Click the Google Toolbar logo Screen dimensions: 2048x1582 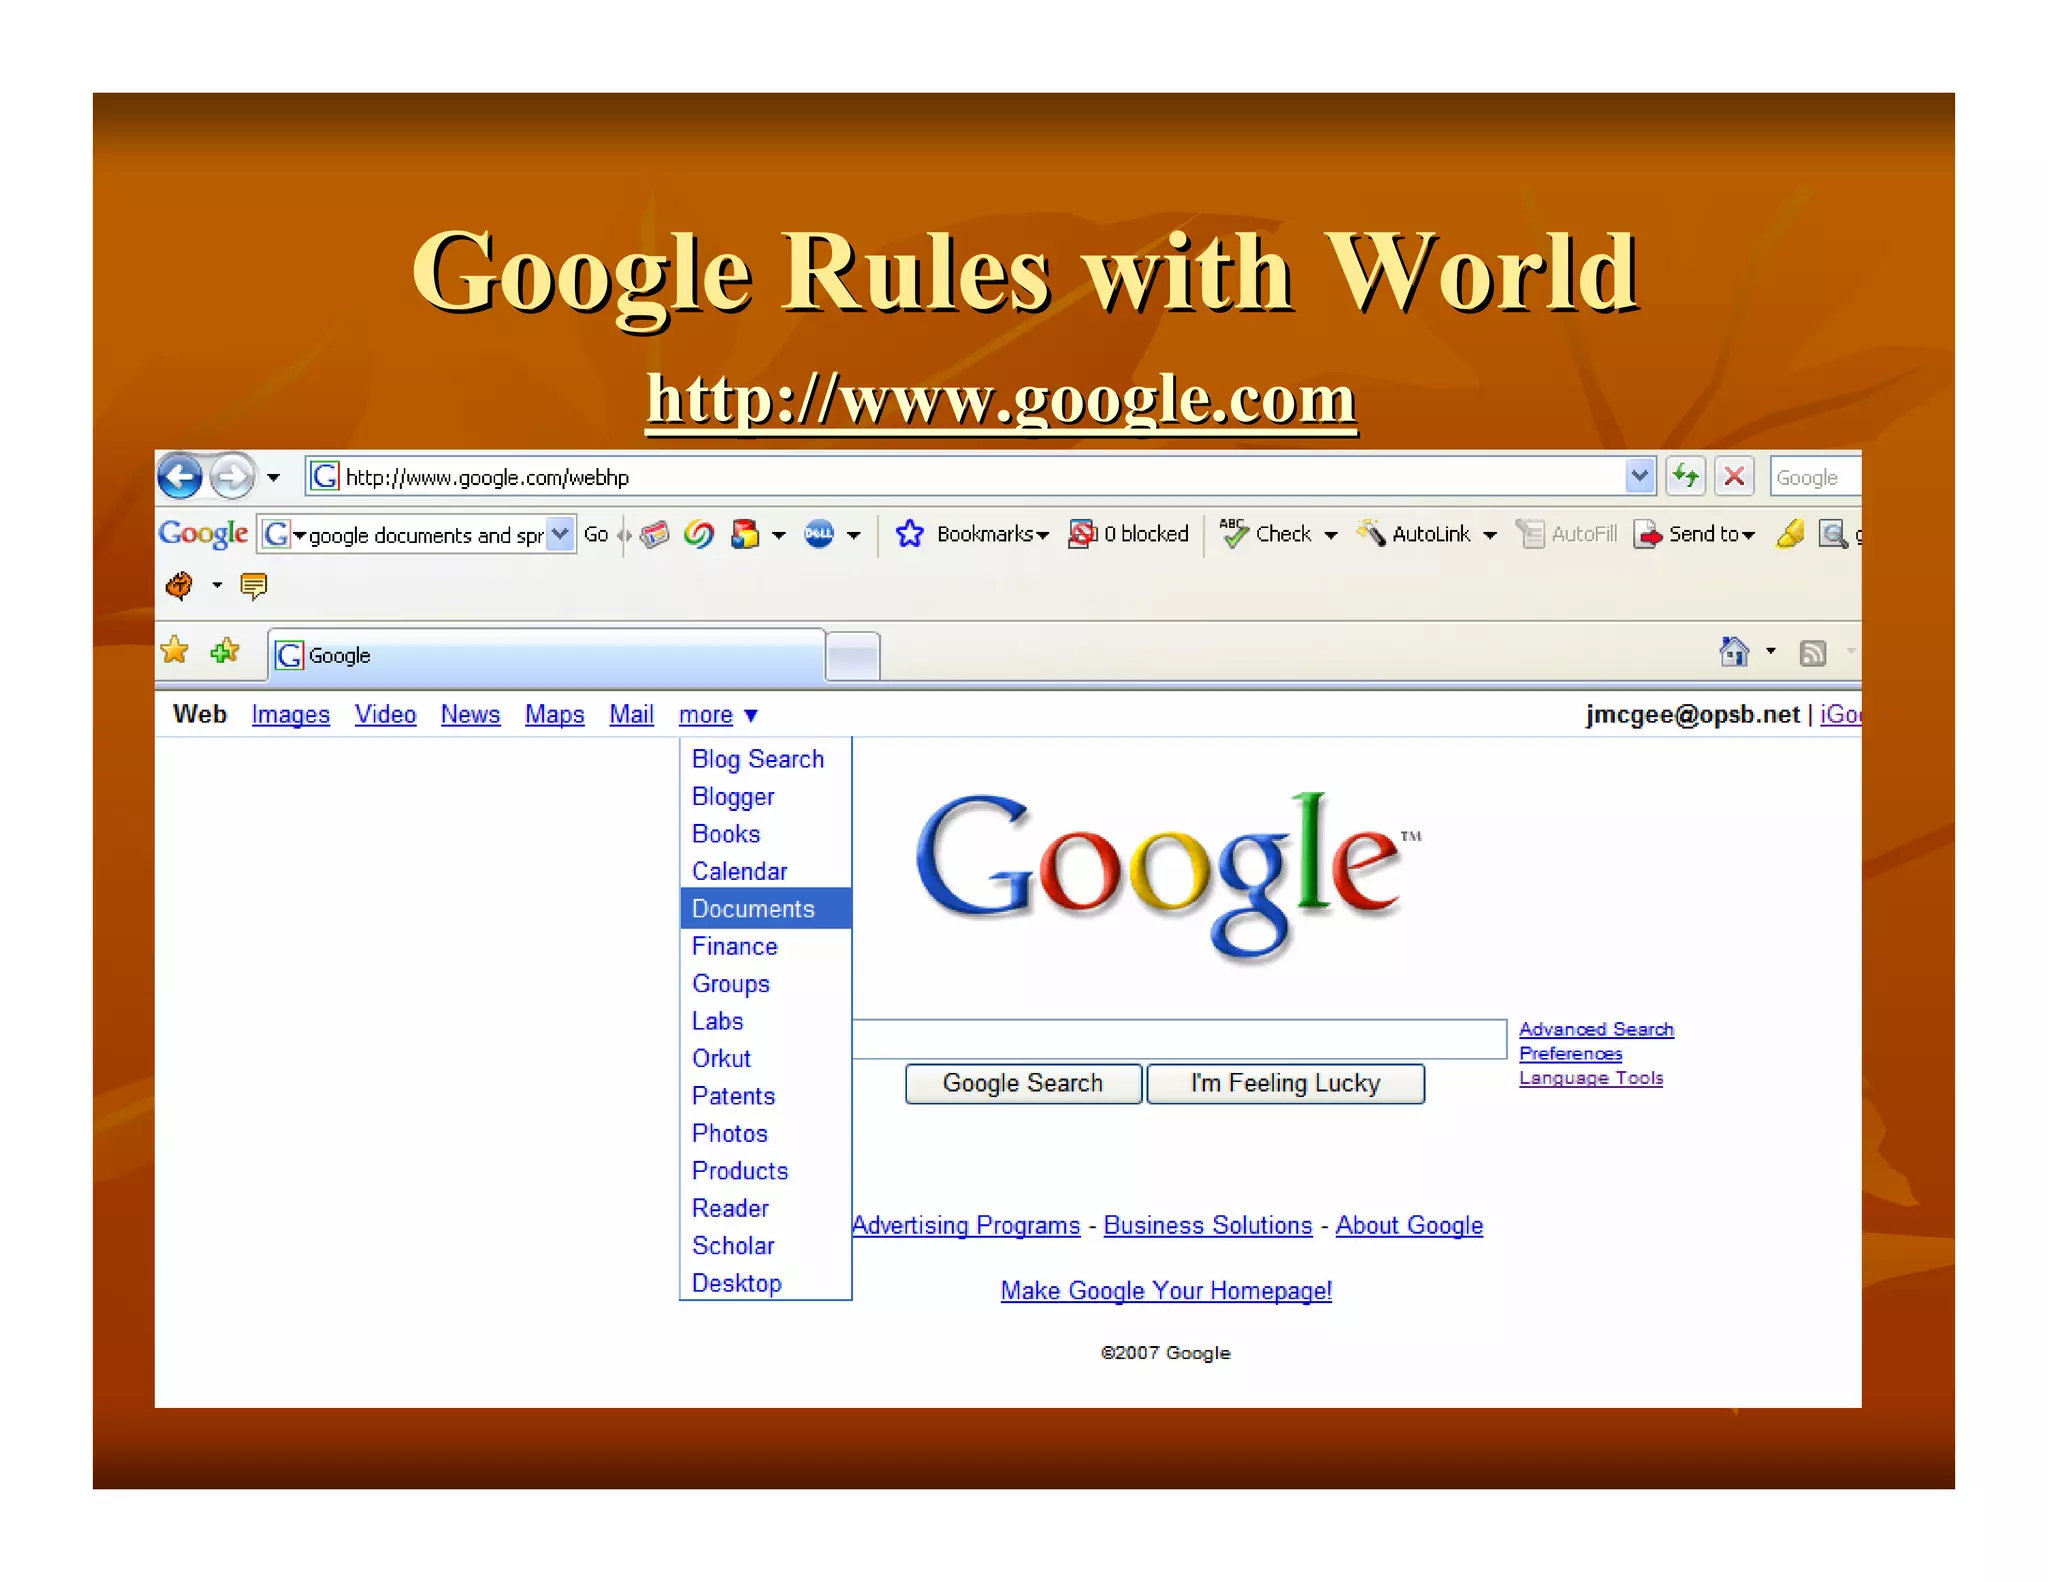click(203, 533)
